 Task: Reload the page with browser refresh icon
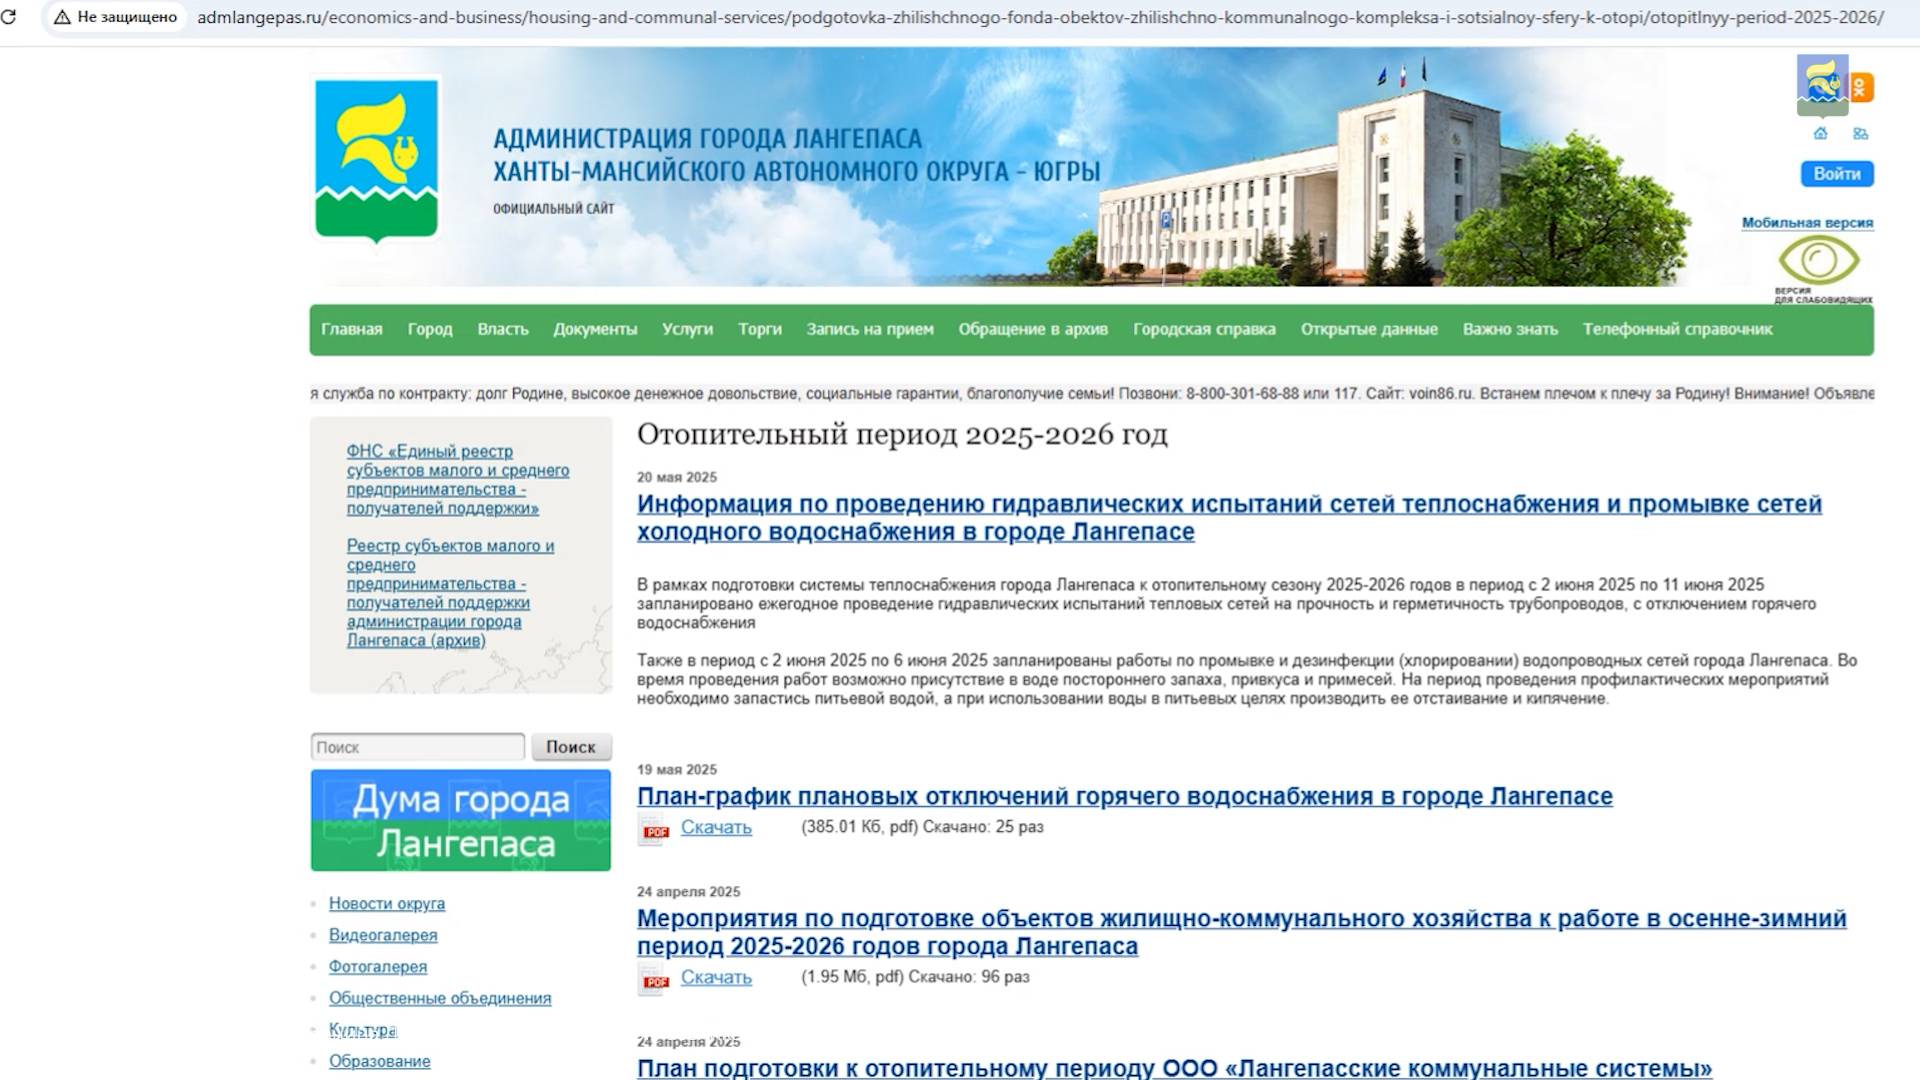click(9, 17)
